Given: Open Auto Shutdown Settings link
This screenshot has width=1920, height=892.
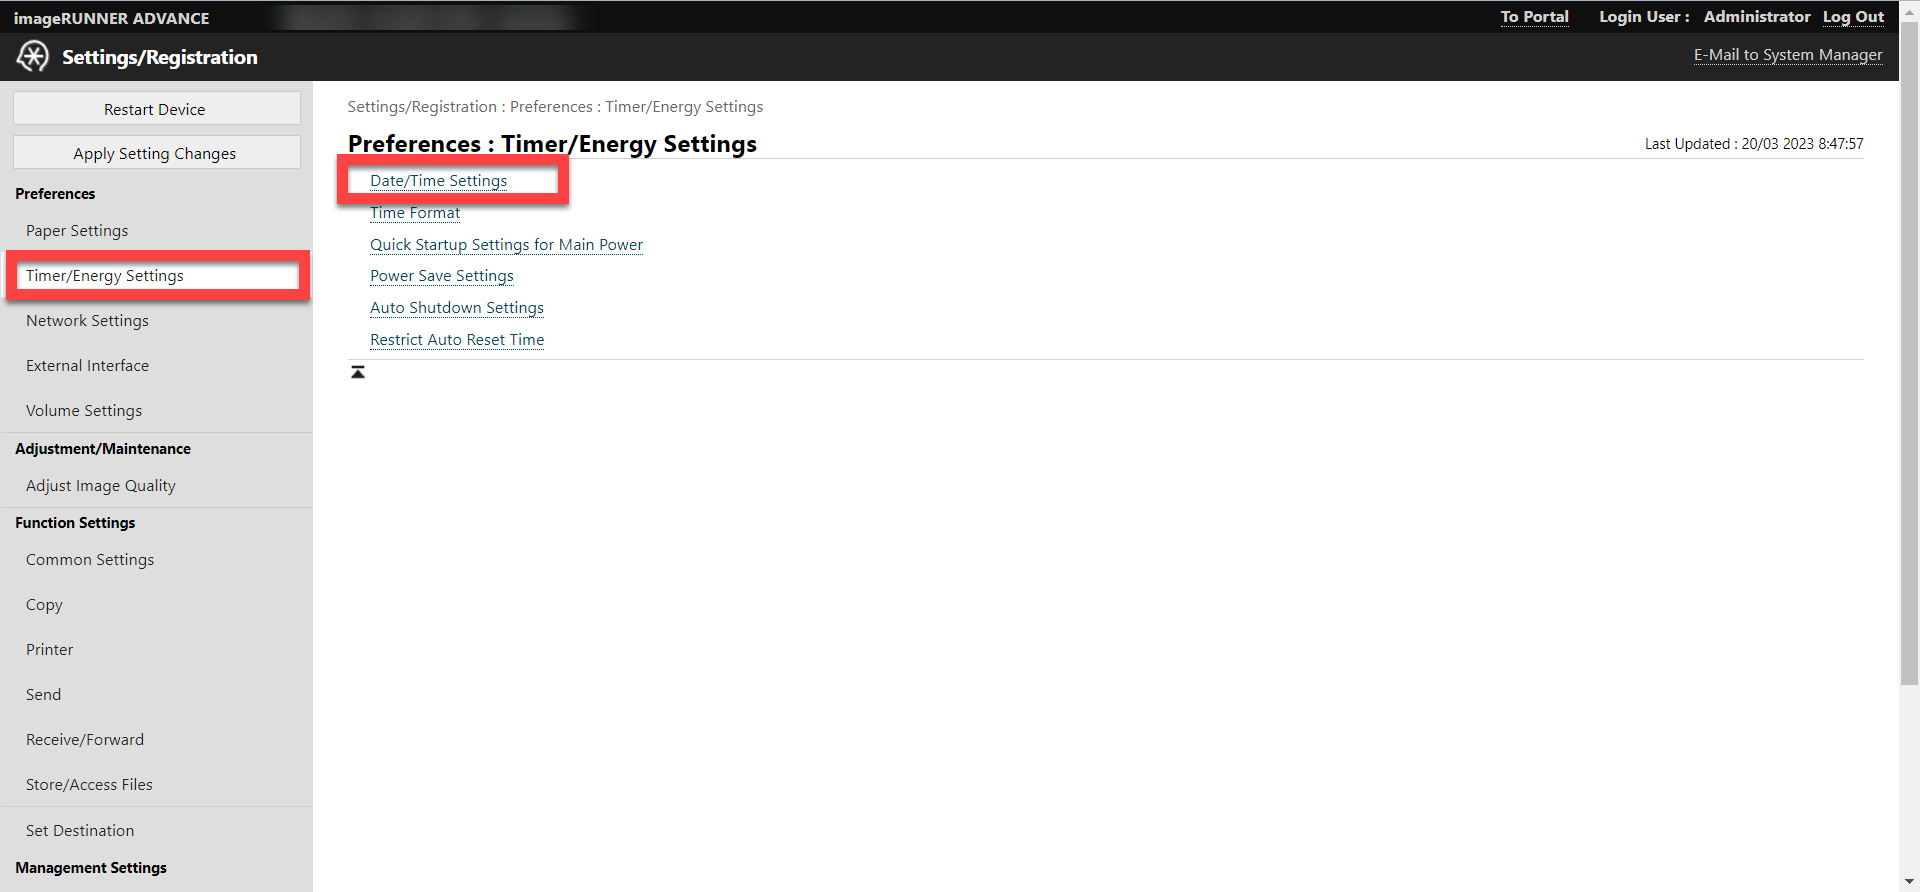Looking at the screenshot, I should click(456, 308).
